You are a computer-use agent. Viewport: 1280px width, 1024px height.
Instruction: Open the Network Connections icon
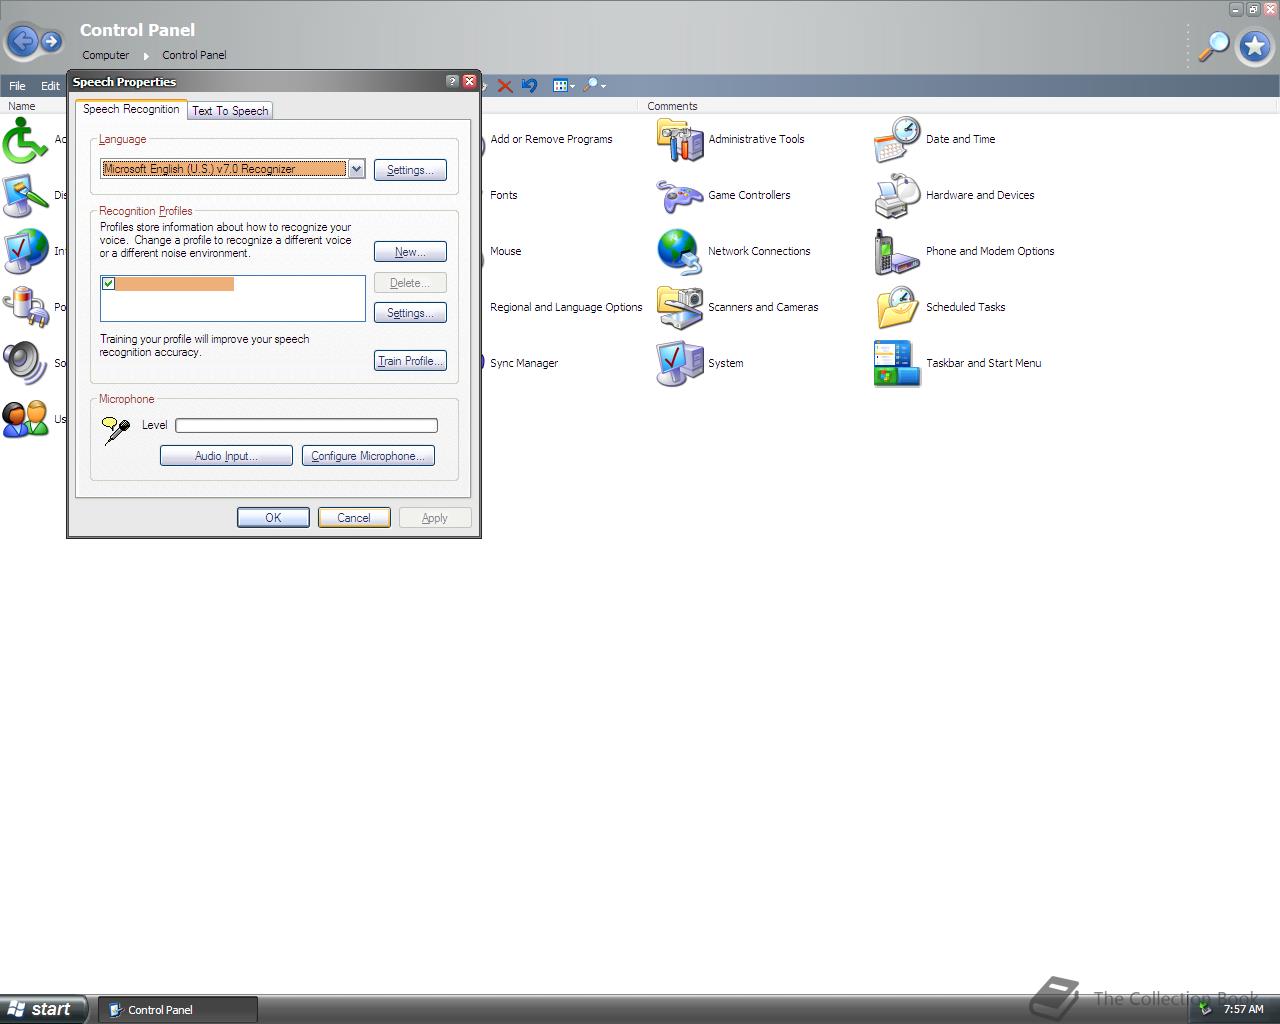pyautogui.click(x=680, y=252)
